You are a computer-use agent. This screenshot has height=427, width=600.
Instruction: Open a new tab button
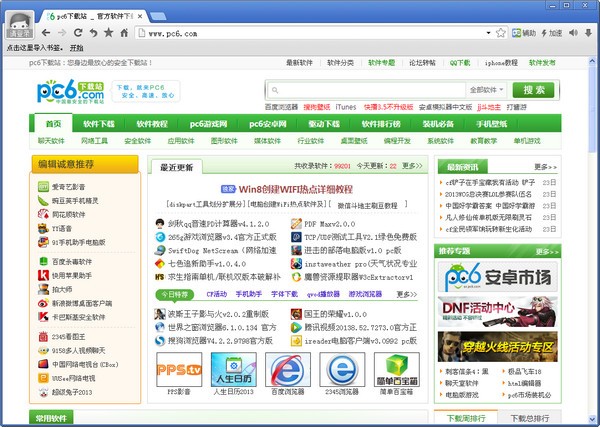pos(158,16)
